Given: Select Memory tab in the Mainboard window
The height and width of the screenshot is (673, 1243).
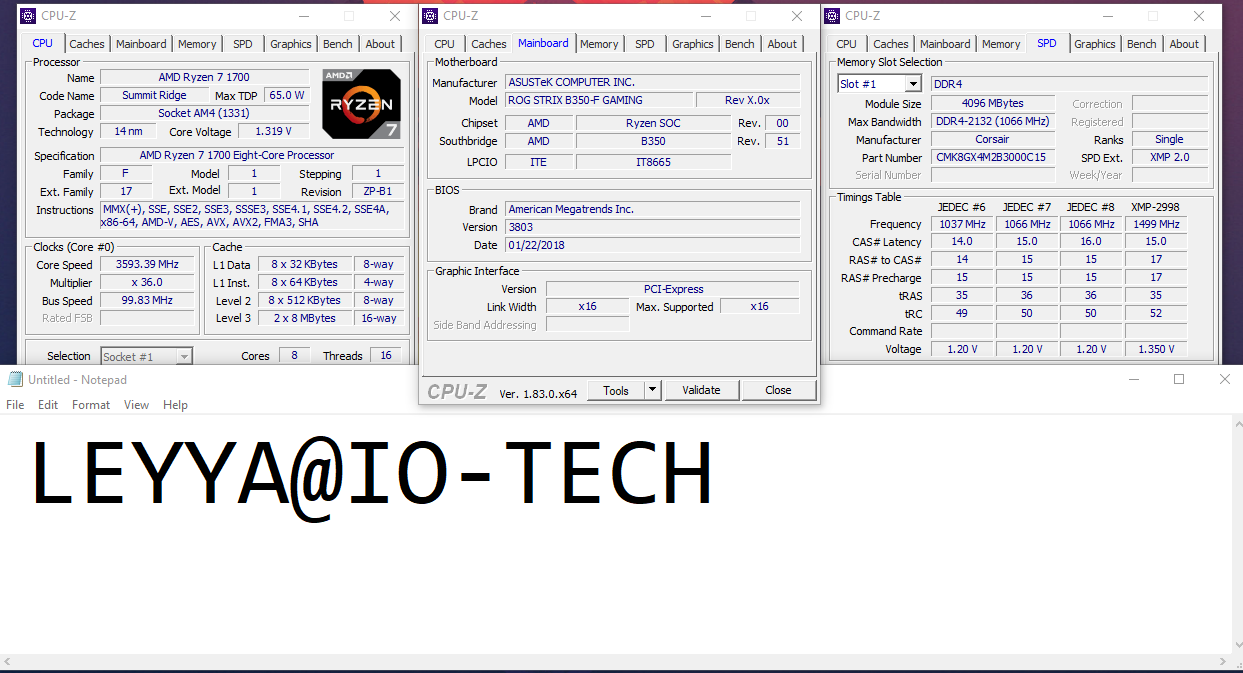Looking at the screenshot, I should (x=599, y=44).
